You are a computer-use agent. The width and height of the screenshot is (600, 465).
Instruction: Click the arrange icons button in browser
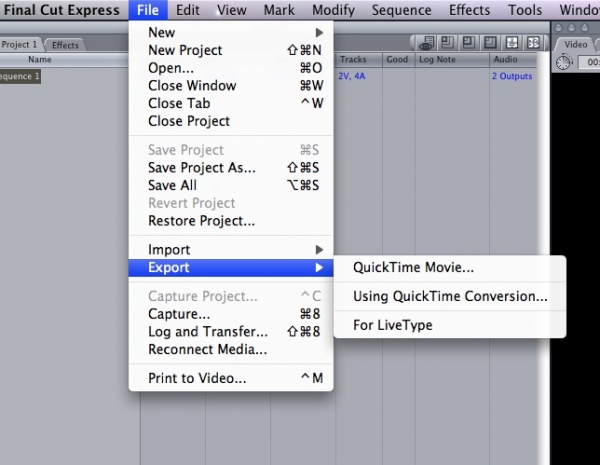pos(511,43)
